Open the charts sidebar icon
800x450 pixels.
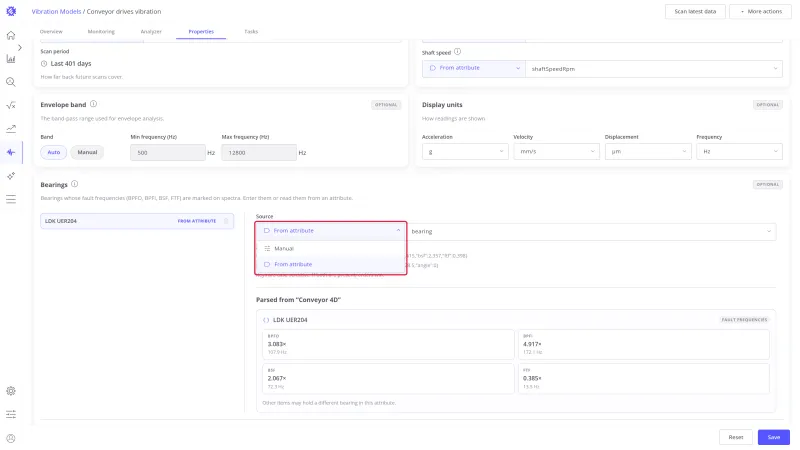point(11,59)
